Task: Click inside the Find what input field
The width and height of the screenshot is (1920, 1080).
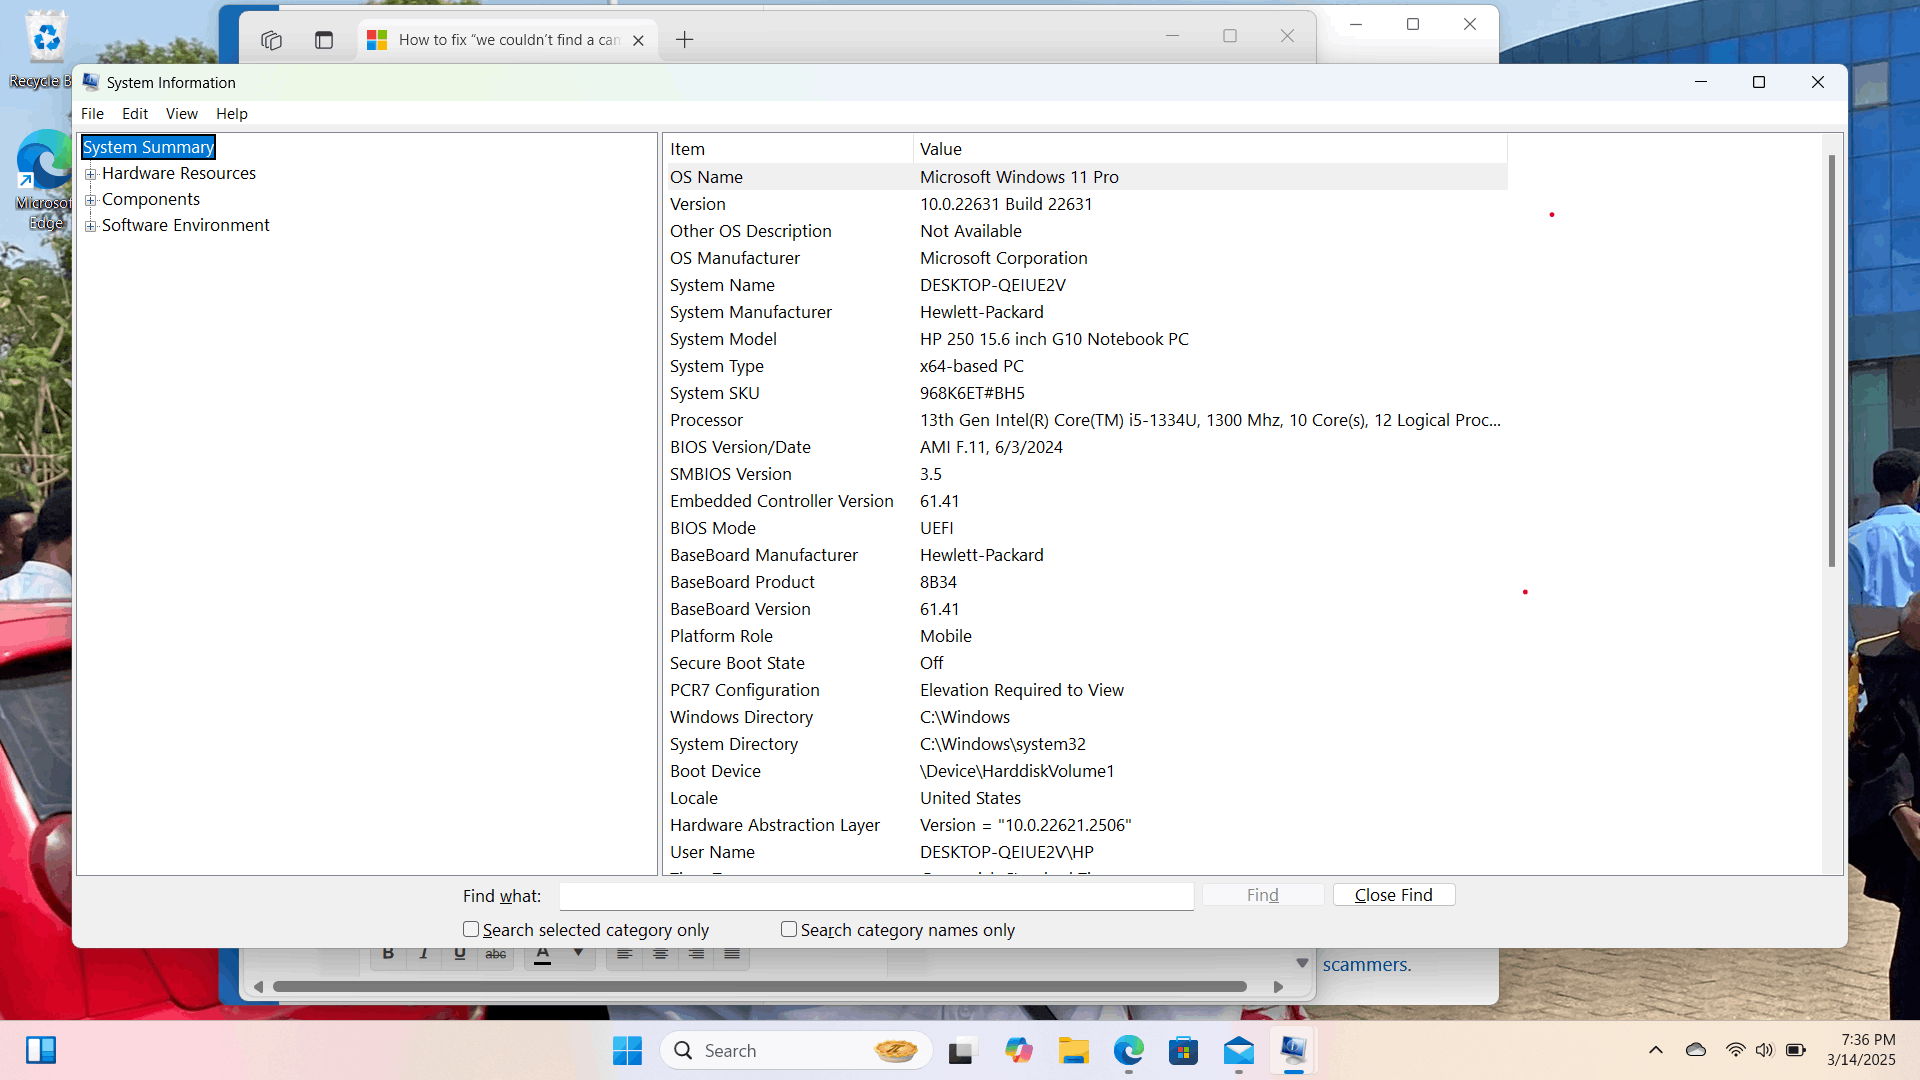Action: (x=876, y=895)
